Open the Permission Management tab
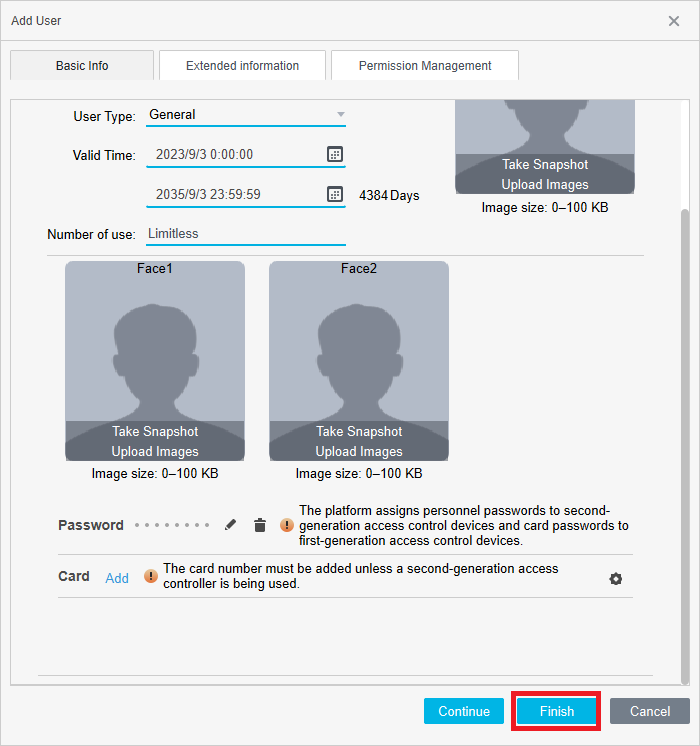The width and height of the screenshot is (700, 746). pyautogui.click(x=425, y=66)
